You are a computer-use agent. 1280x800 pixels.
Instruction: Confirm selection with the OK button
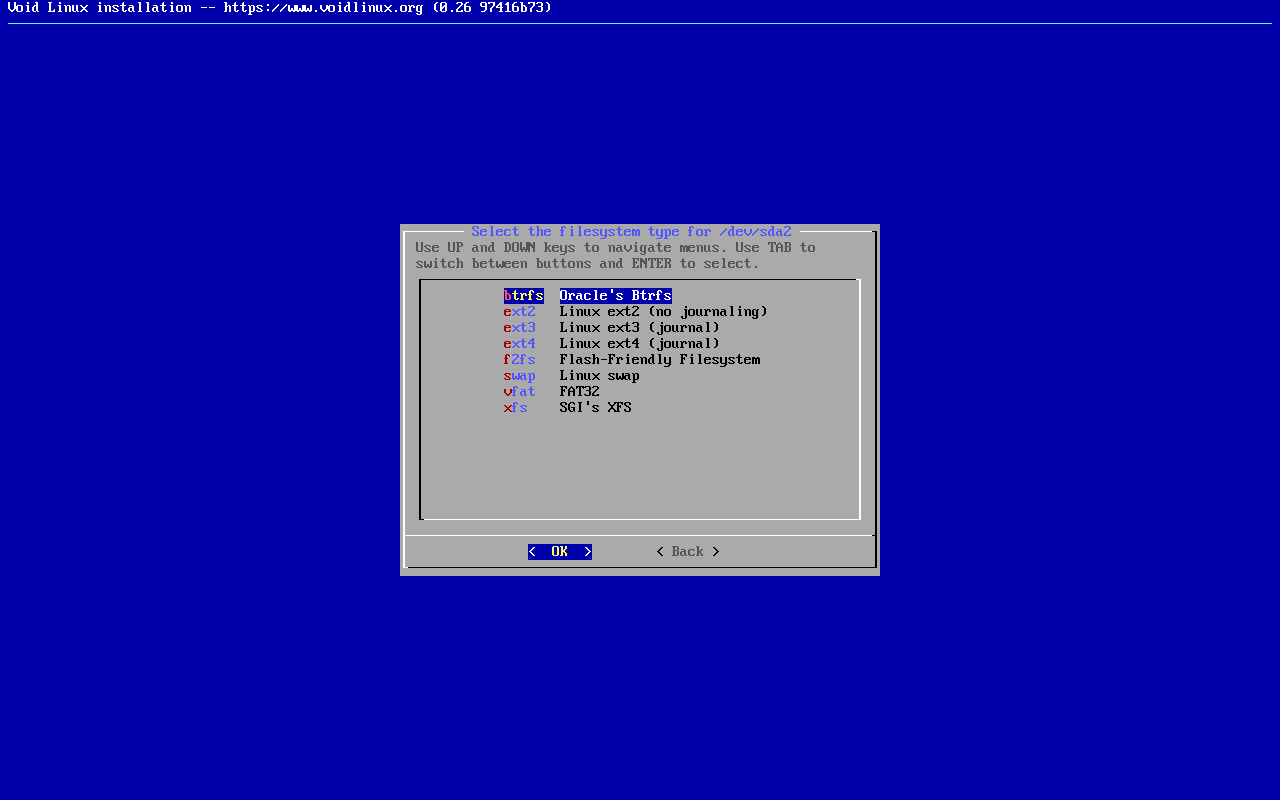pyautogui.click(x=559, y=552)
